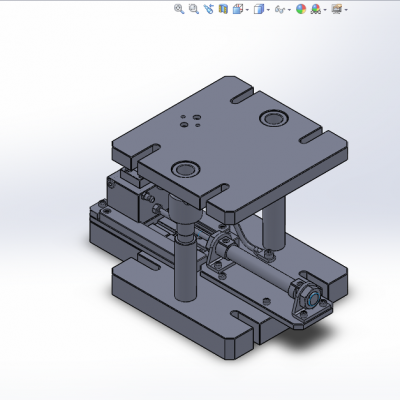This screenshot has width=400, height=400.
Task: Expand the View Orientation dropdown arrow
Action: click(247, 10)
